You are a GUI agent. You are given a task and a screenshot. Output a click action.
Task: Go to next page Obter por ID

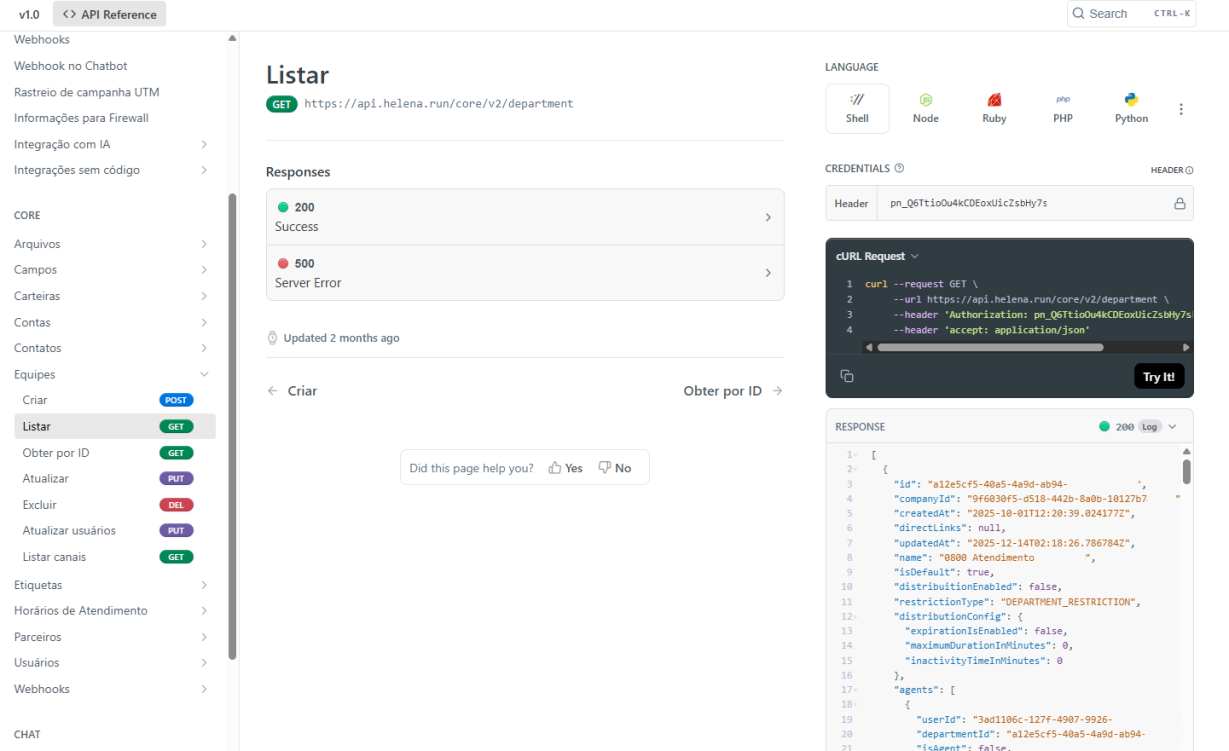[x=732, y=391]
